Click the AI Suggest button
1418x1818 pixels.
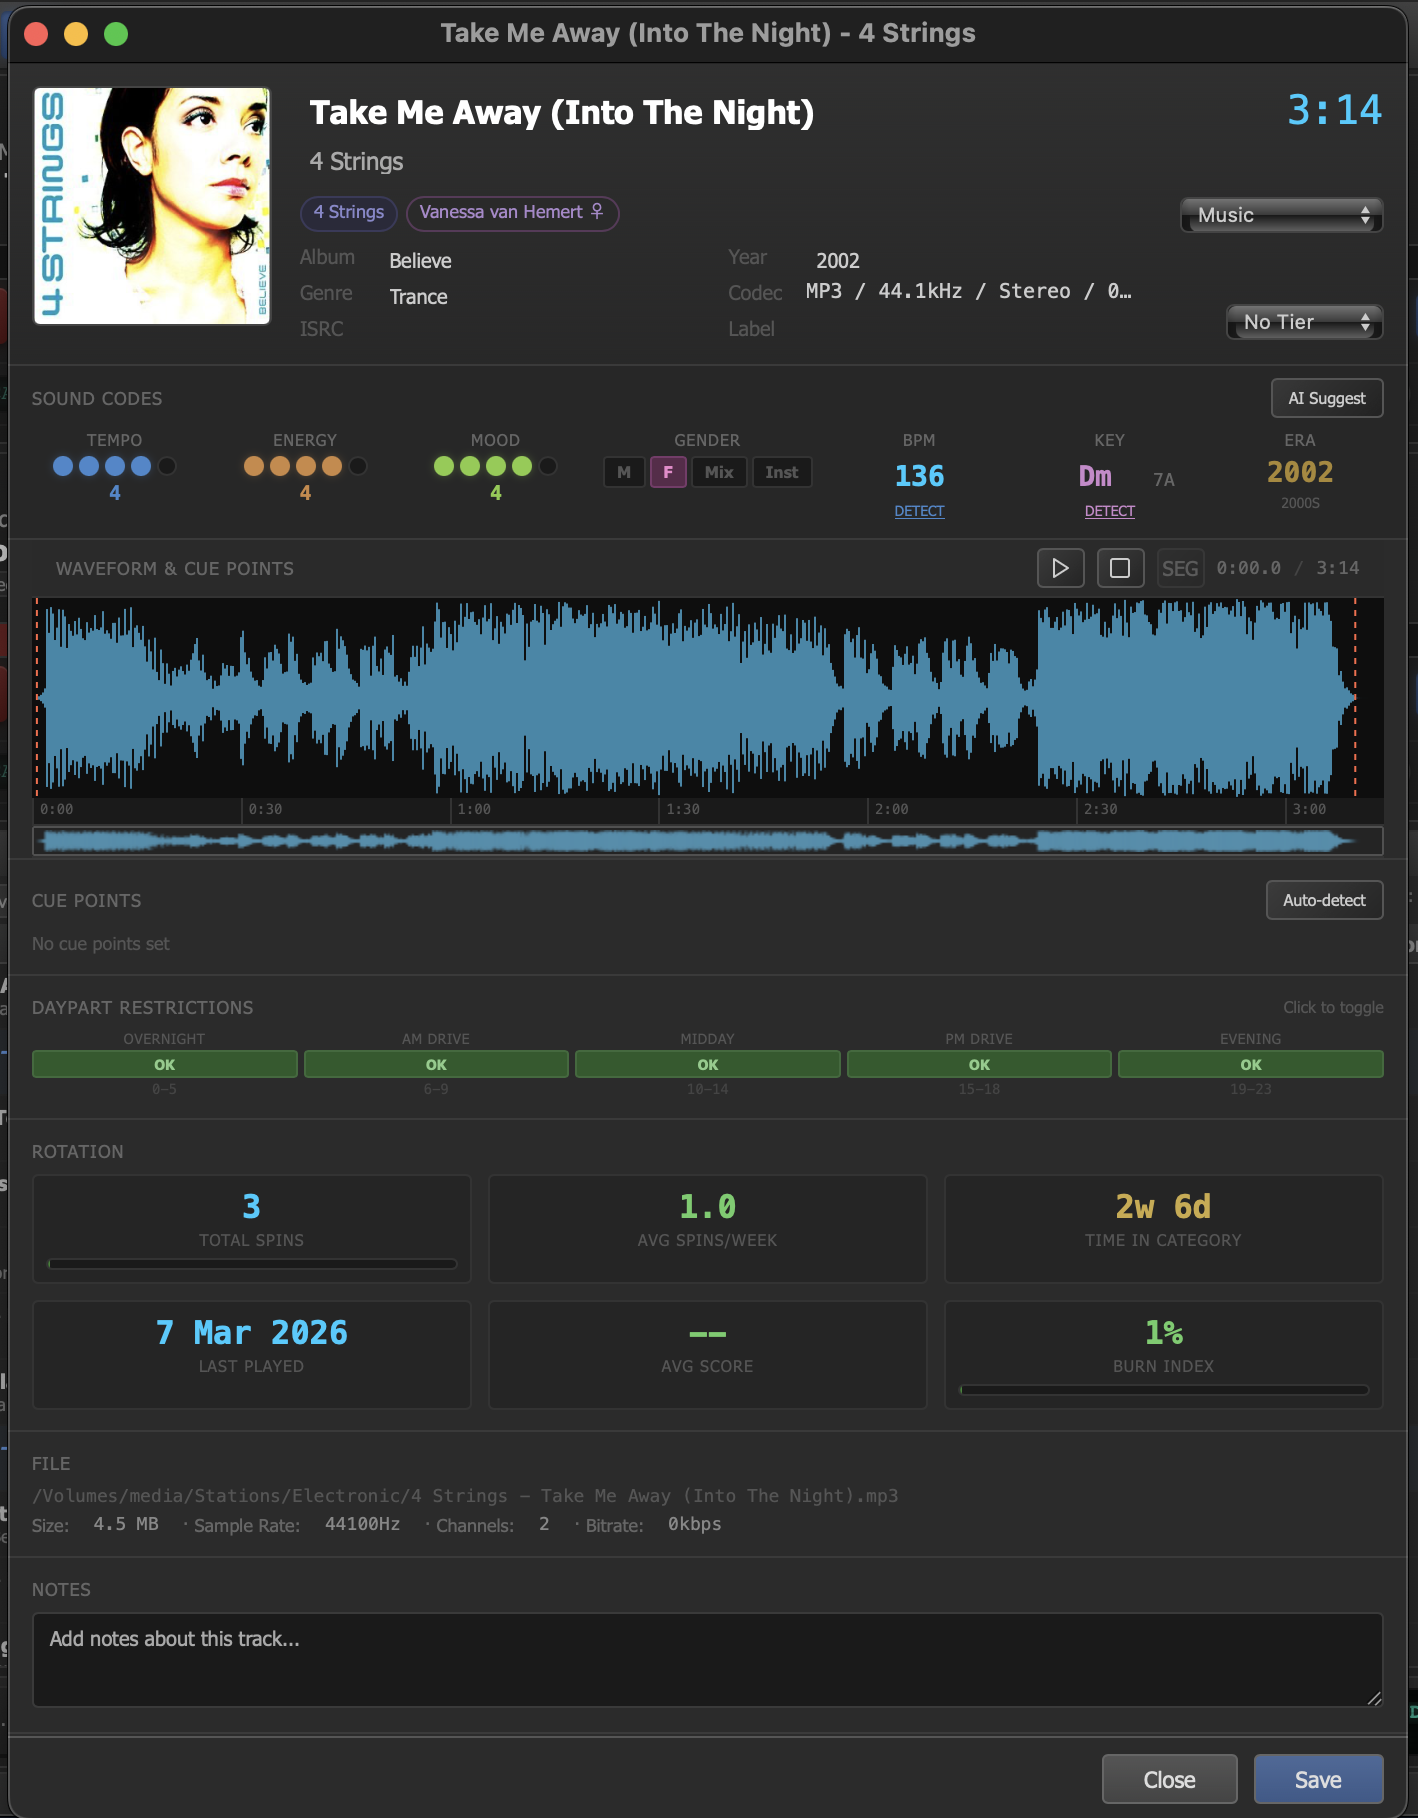pyautogui.click(x=1327, y=398)
